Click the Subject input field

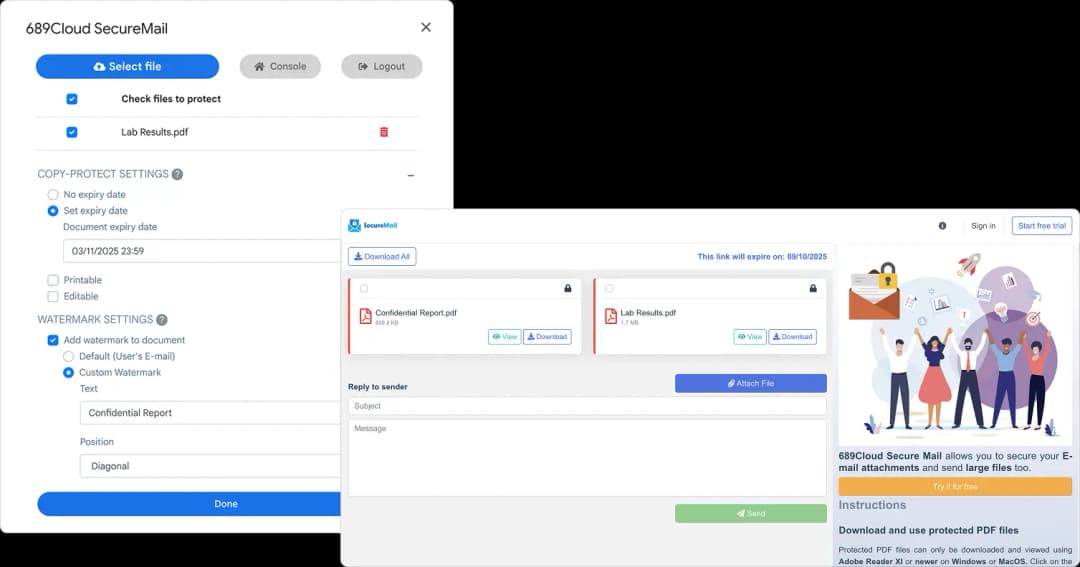point(587,406)
